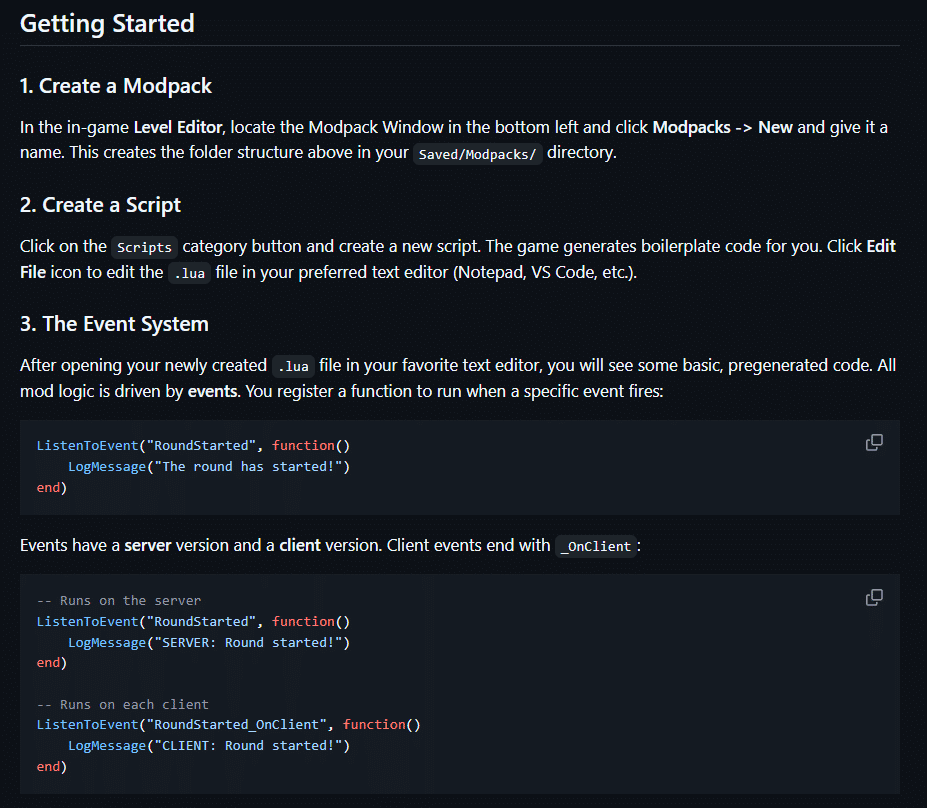Click the "Saved/Modpacks/" inline code
The width and height of the screenshot is (927, 808).
477,154
